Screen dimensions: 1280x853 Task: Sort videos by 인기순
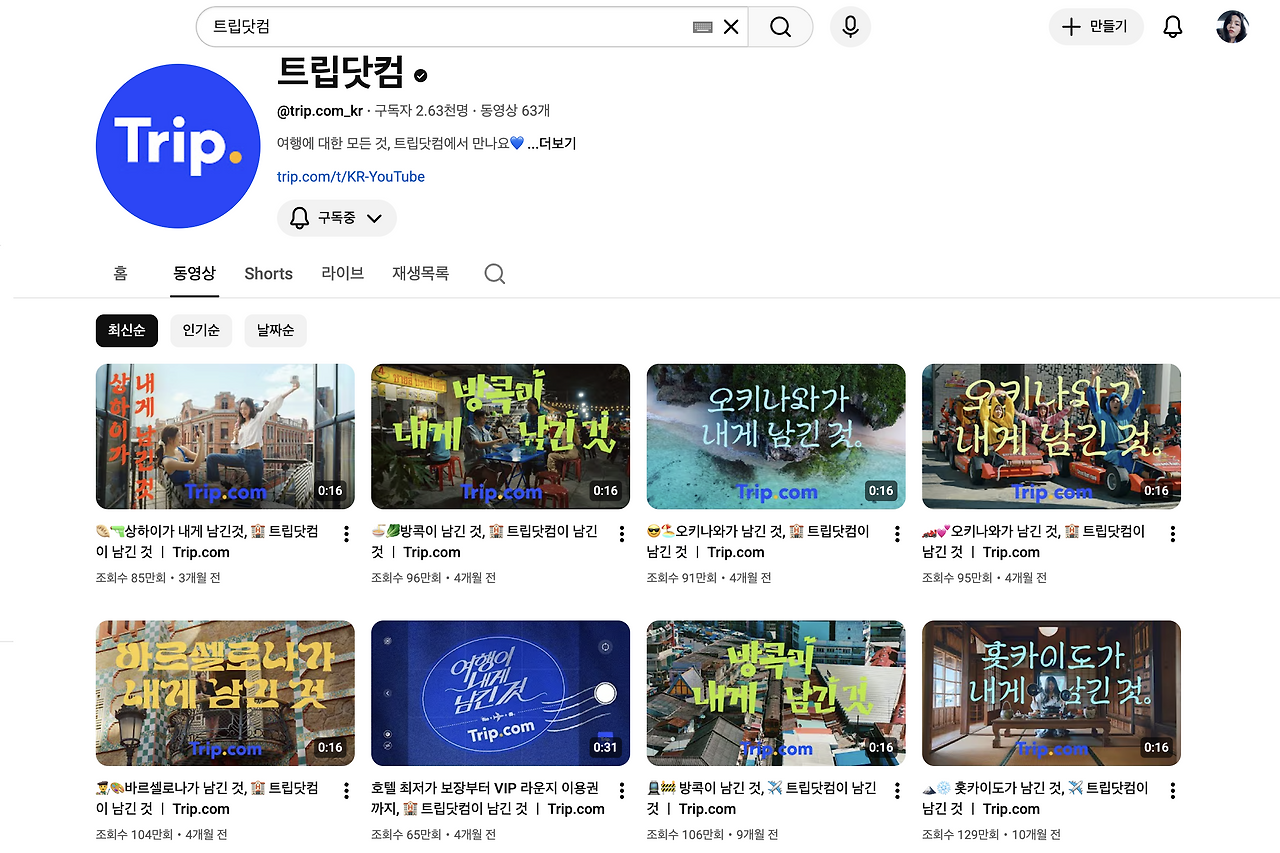tap(201, 331)
